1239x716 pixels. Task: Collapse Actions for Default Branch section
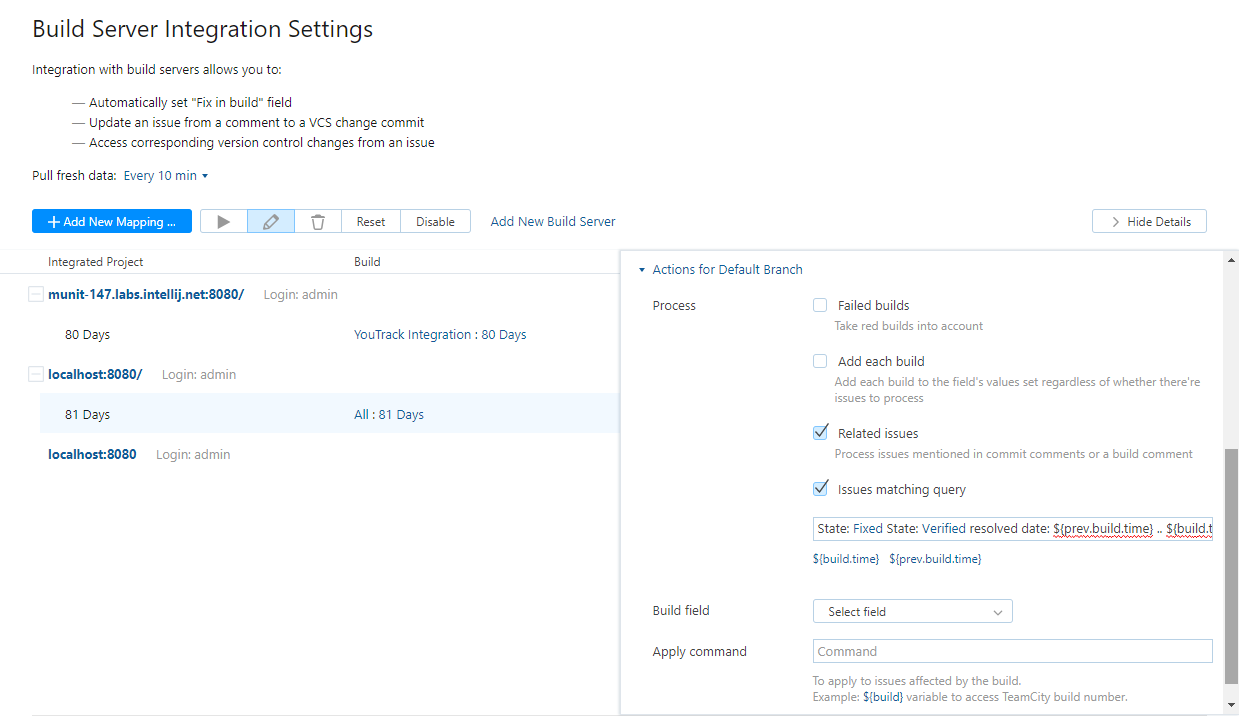point(642,270)
